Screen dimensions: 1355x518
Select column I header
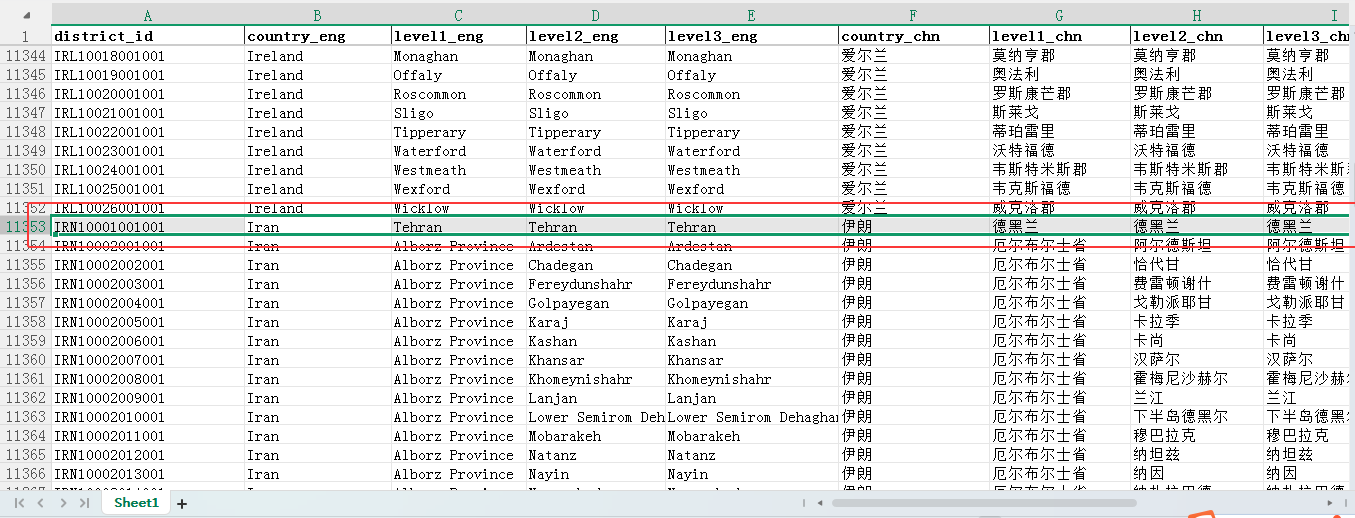pyautogui.click(x=1309, y=16)
